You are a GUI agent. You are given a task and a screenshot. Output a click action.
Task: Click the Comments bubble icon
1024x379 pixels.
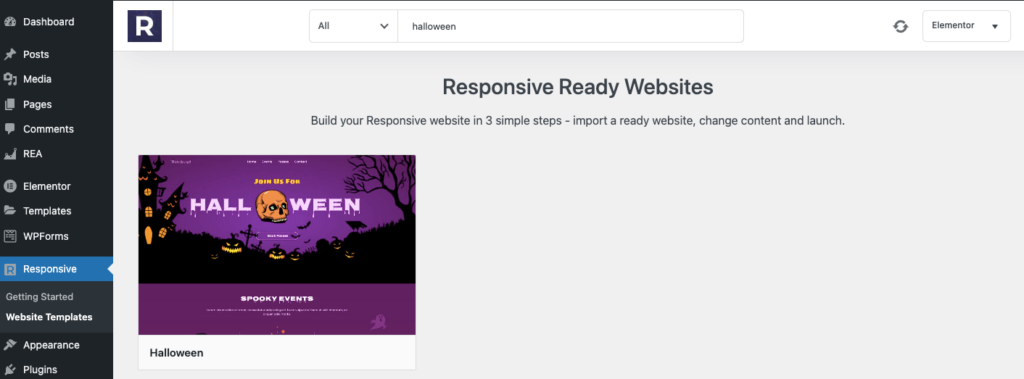click(x=10, y=129)
